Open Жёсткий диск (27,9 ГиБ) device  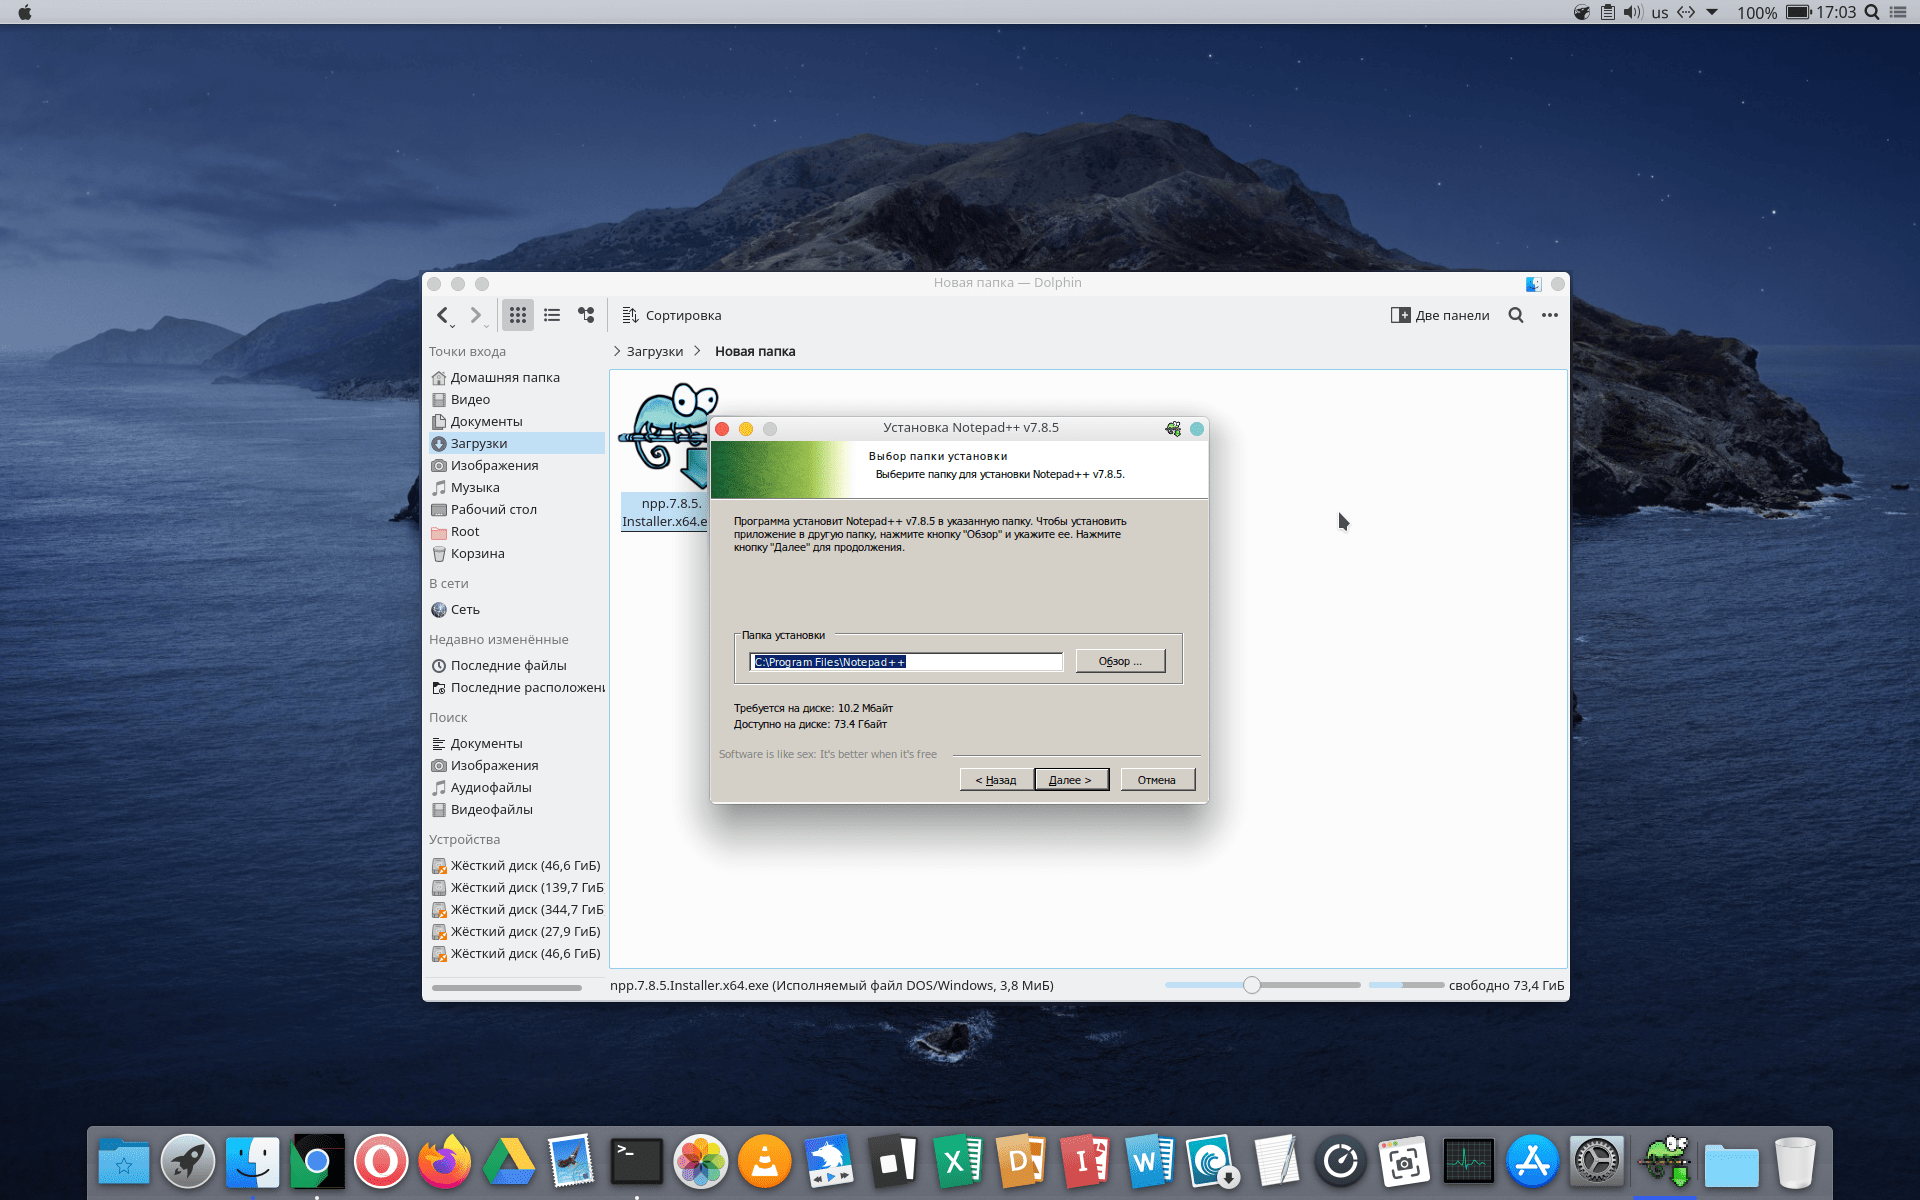coord(517,931)
